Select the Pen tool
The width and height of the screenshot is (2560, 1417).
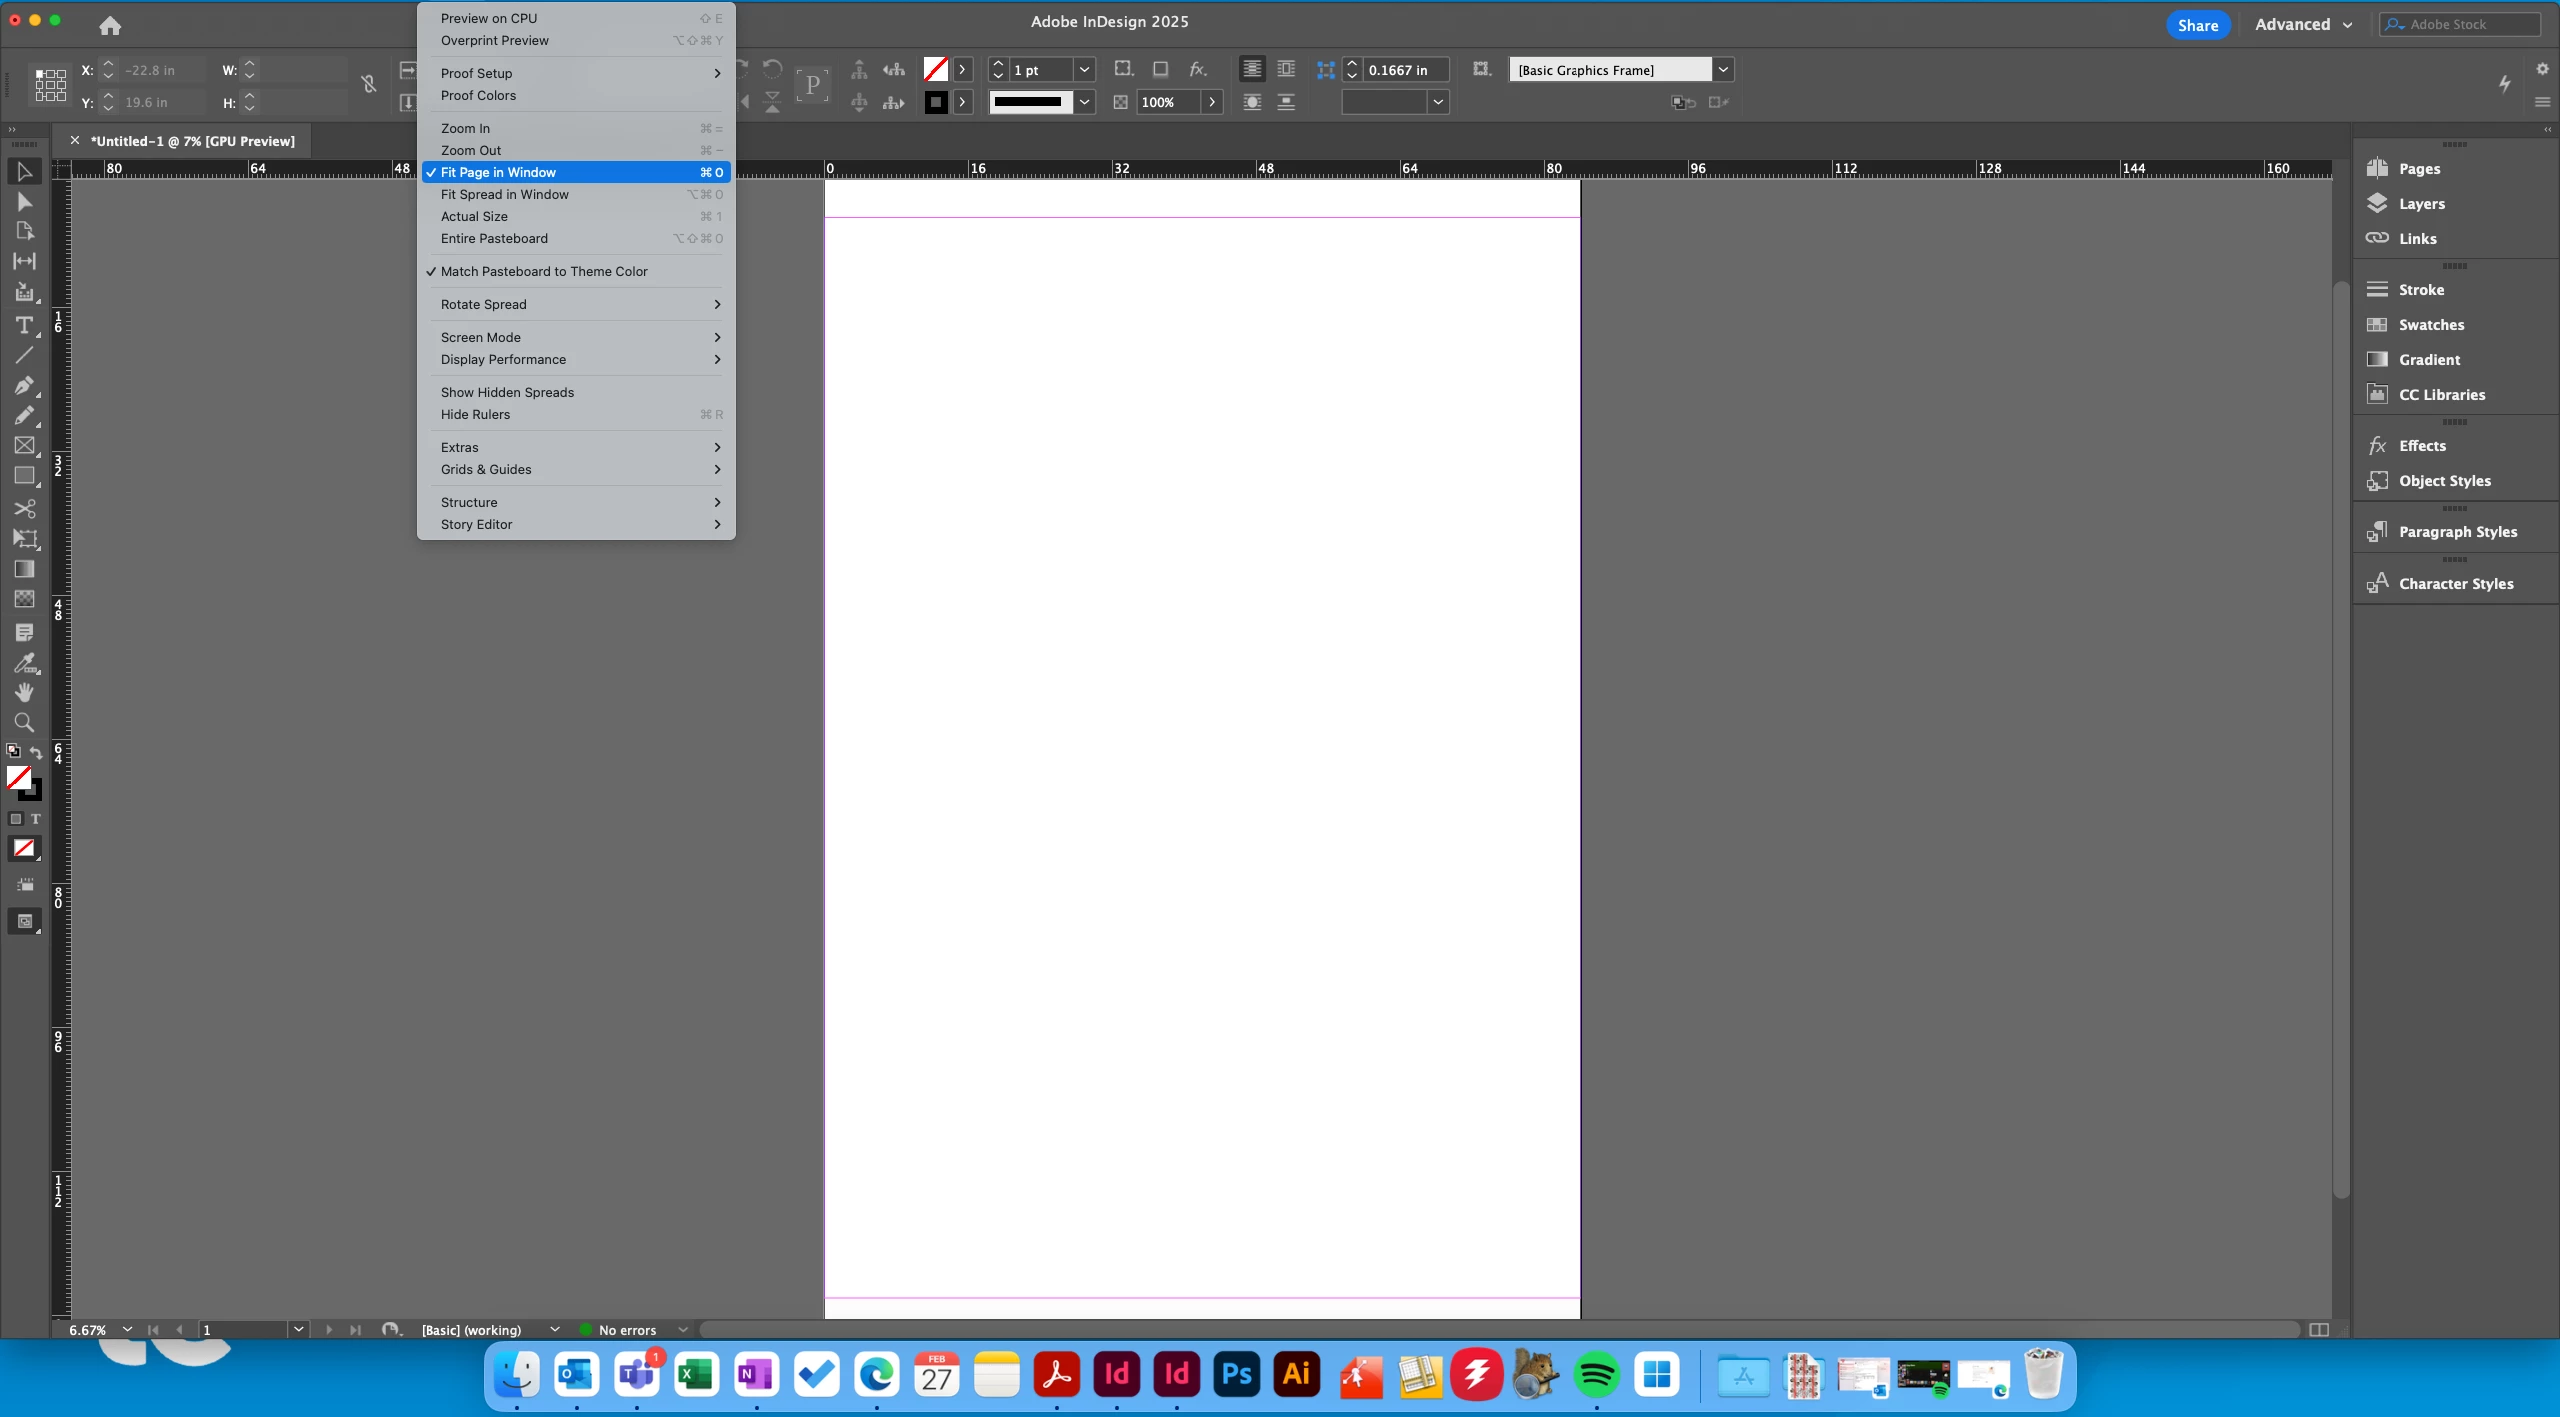pyautogui.click(x=24, y=386)
